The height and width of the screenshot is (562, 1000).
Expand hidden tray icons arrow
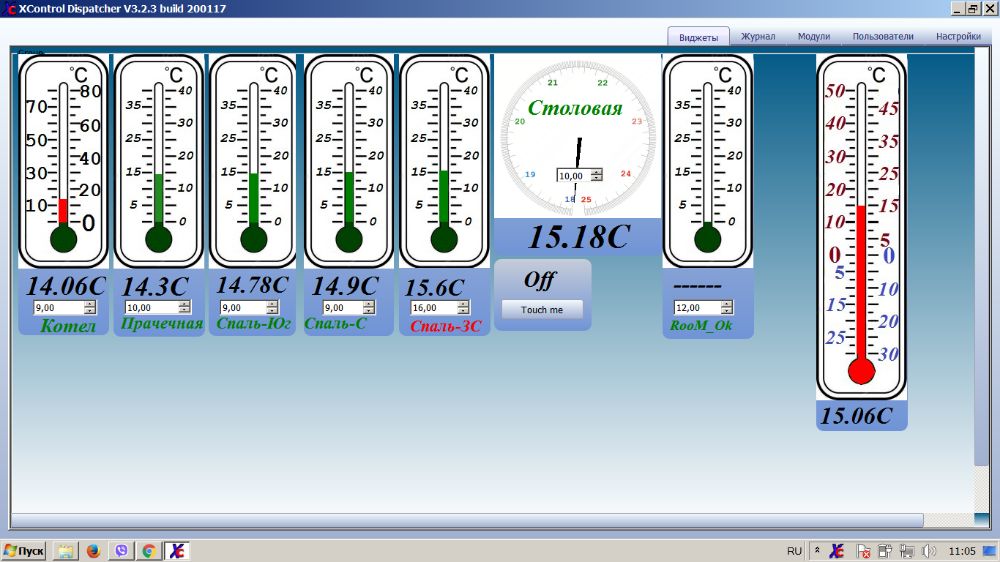(817, 551)
